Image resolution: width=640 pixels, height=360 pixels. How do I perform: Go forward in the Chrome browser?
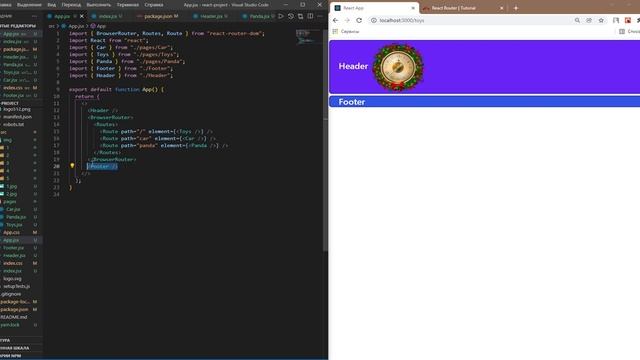pos(347,20)
